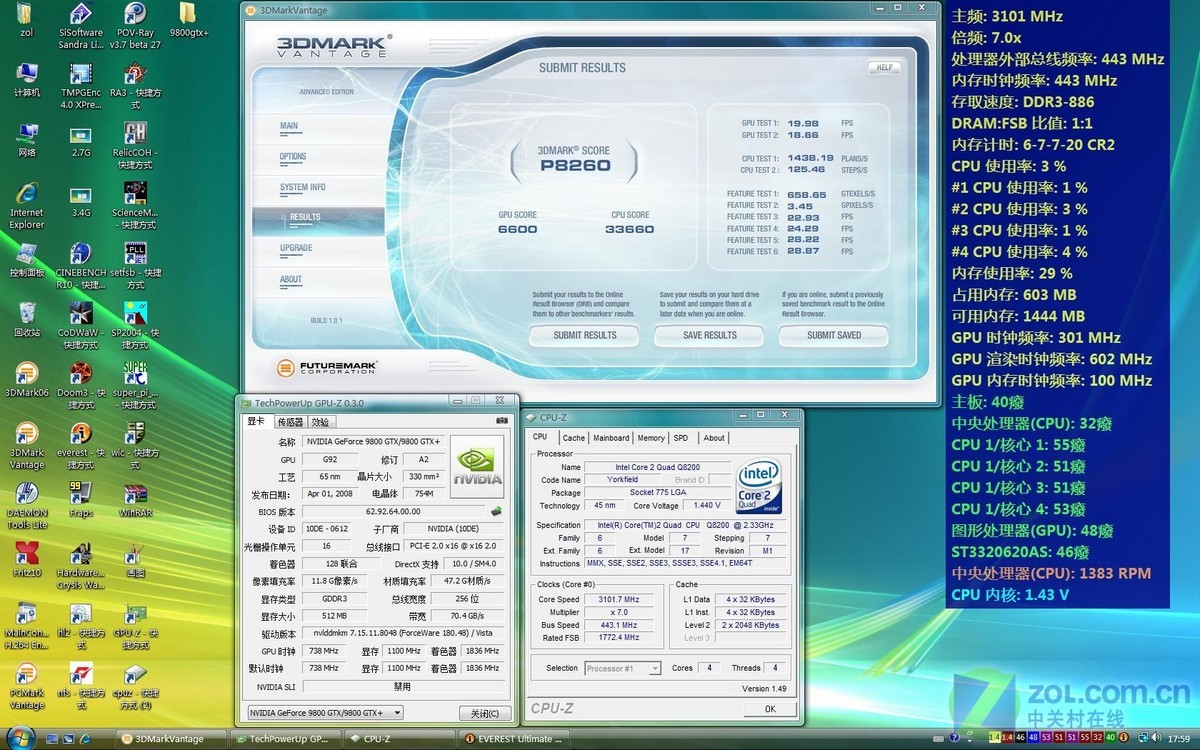This screenshot has height=750, width=1200.
Task: Open the super_pi desktop shortcut
Action: [x=135, y=385]
